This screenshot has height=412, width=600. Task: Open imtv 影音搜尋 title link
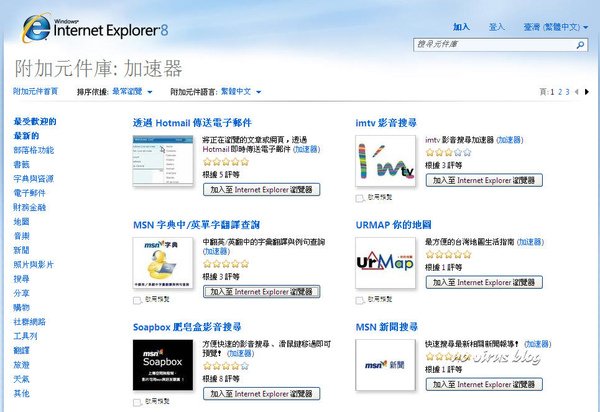pos(386,123)
